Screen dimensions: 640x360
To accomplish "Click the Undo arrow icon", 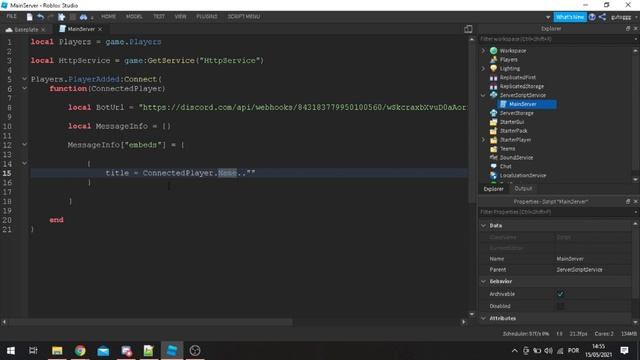I will click(40, 17).
